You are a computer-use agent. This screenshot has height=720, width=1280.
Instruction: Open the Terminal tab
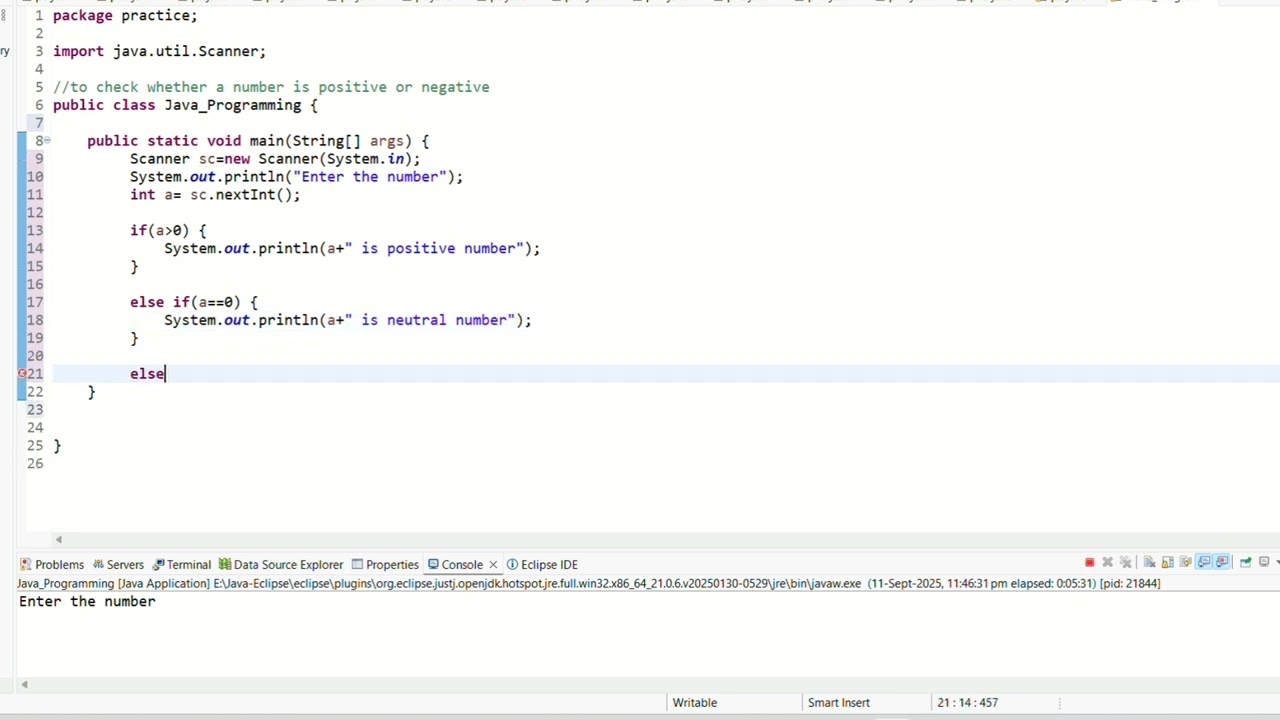click(x=181, y=564)
